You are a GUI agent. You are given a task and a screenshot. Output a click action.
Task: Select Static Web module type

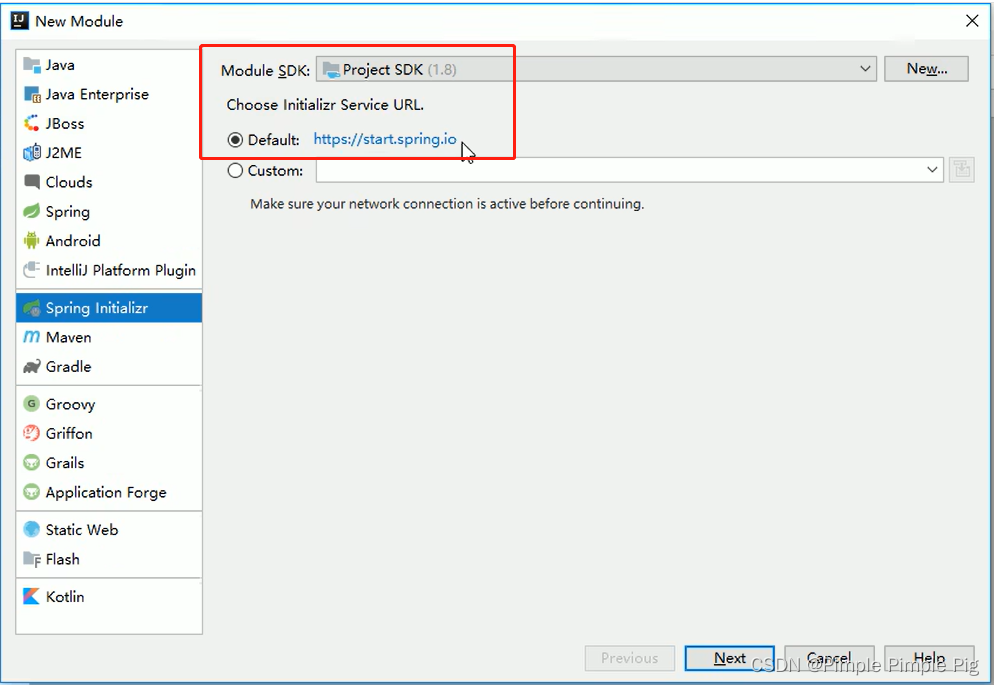[109, 529]
